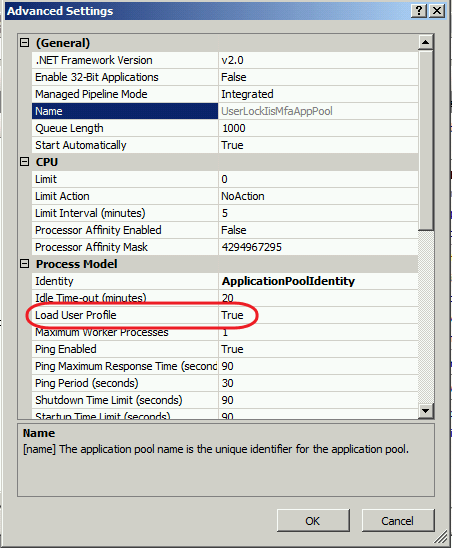The width and height of the screenshot is (452, 548).
Task: Click OK to confirm settings
Action: 313,521
